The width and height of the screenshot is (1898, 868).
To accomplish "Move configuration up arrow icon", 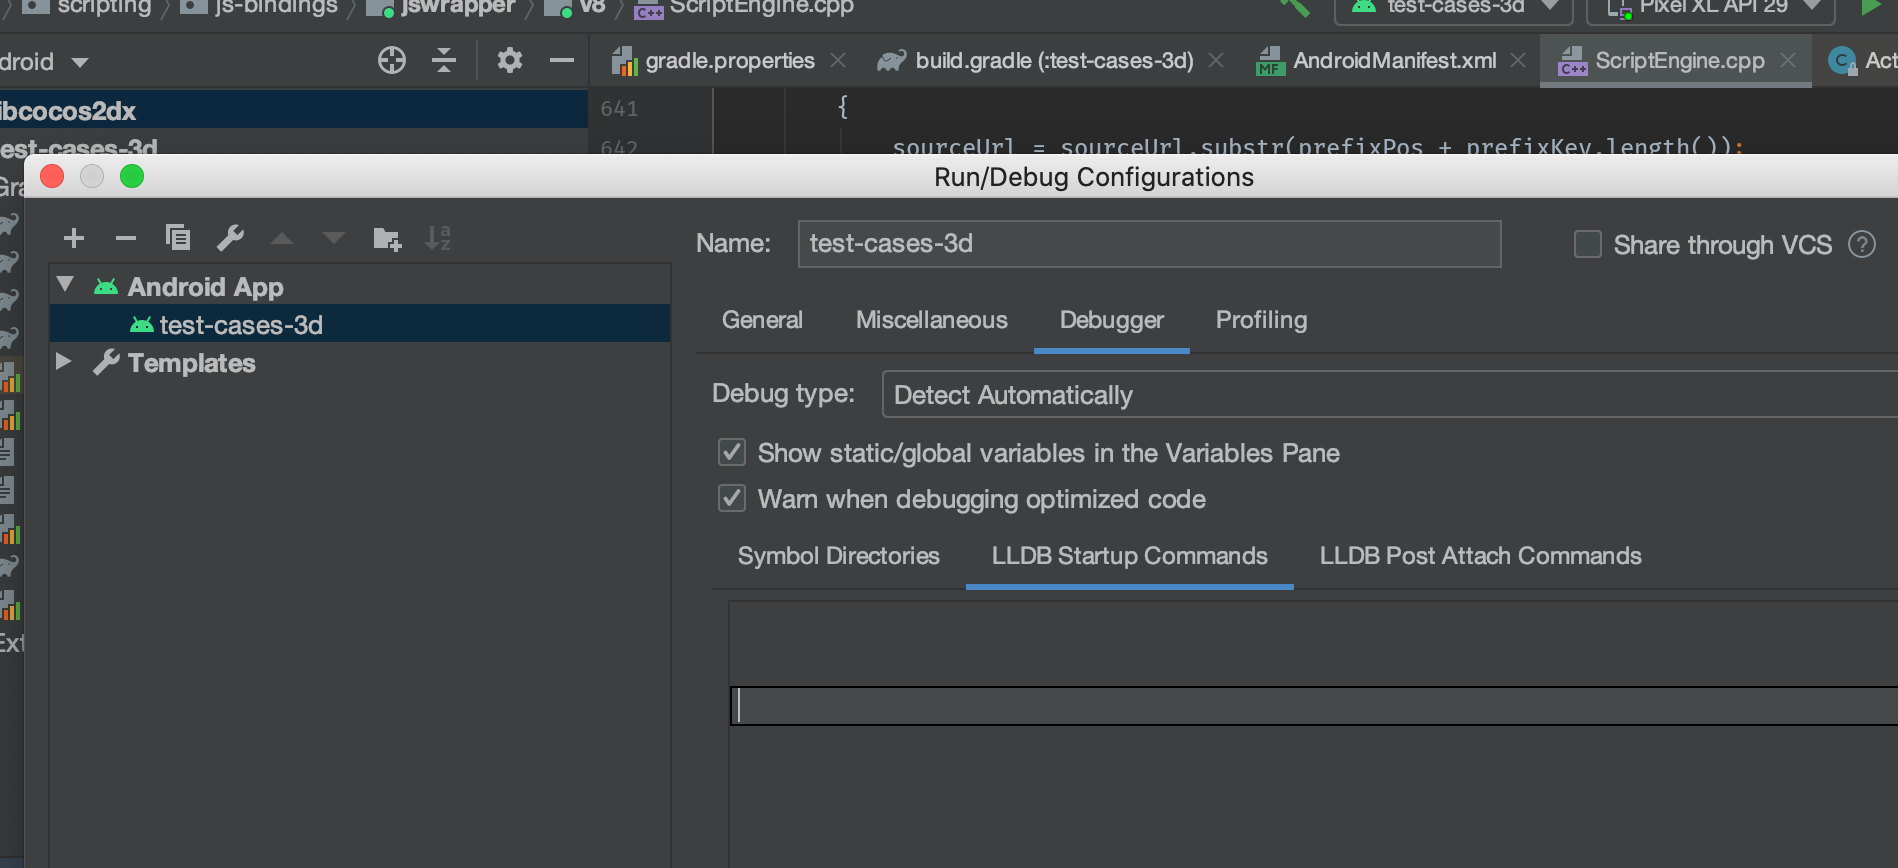I will 282,238.
